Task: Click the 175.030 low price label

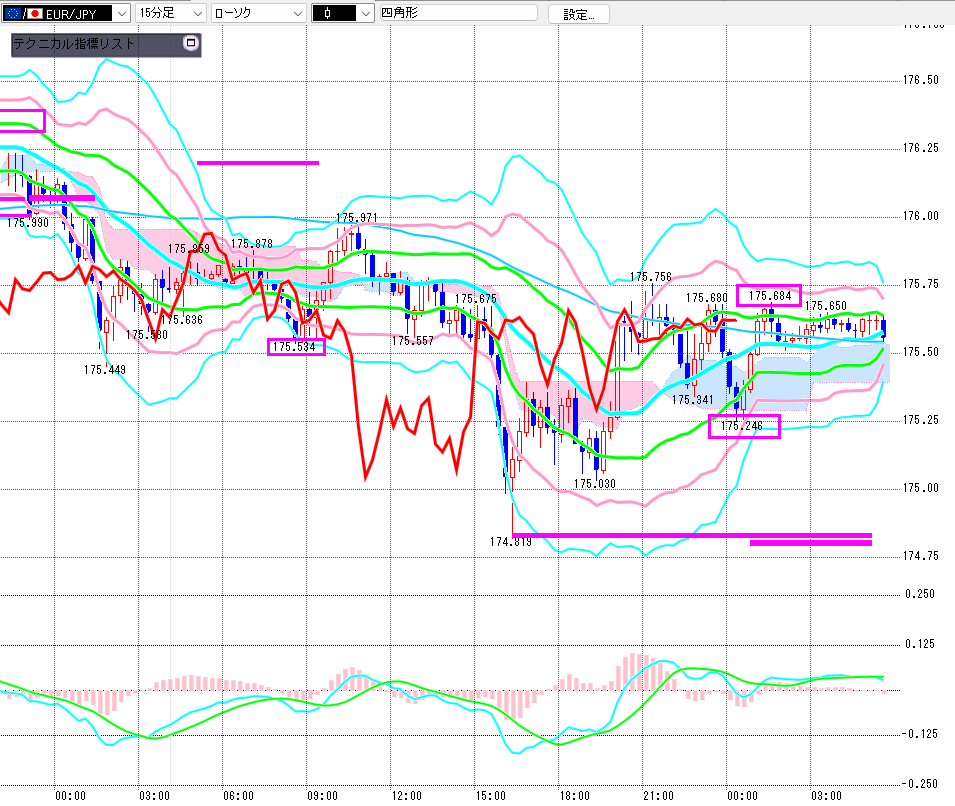Action: pyautogui.click(x=594, y=483)
